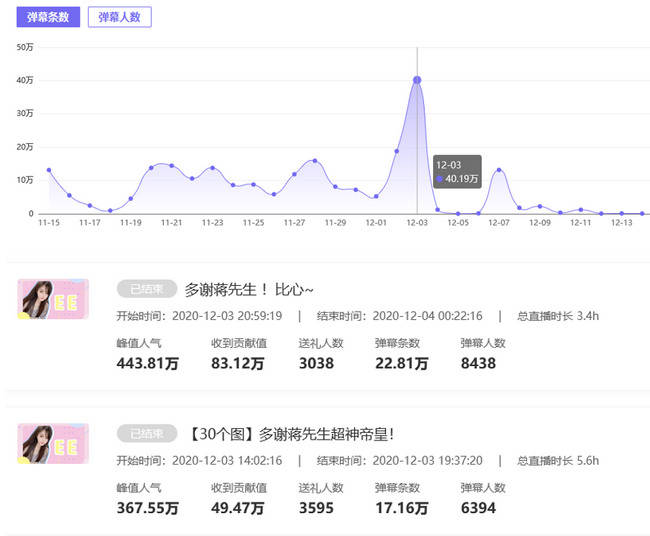Screen dimensions: 650x536
Task: Switch to the 弹幕条数 tab
Action: [48, 17]
